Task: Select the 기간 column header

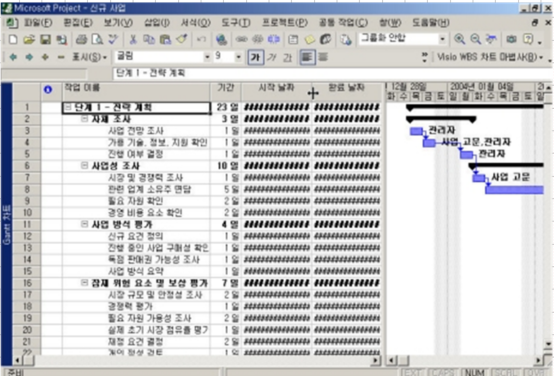Action: point(226,92)
